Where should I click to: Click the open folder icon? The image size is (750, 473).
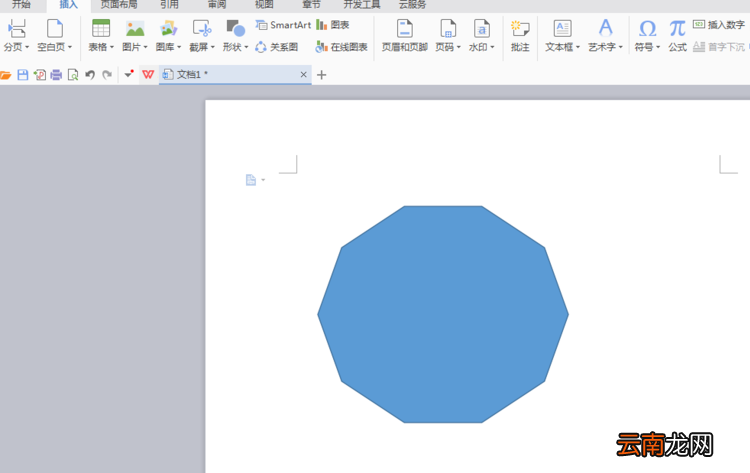point(5,75)
